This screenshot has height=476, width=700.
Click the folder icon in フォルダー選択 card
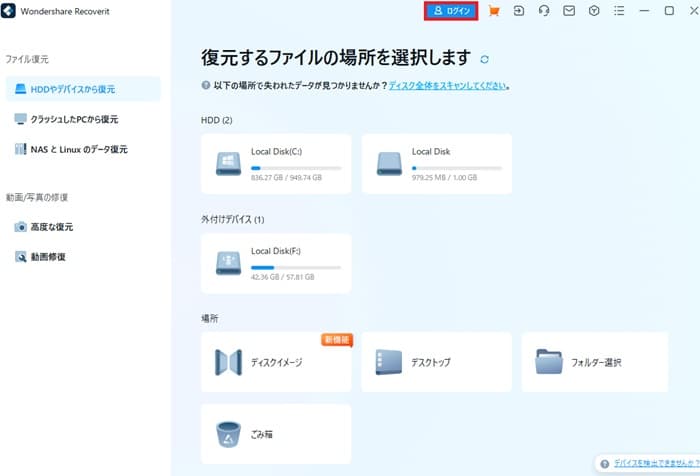(x=549, y=362)
